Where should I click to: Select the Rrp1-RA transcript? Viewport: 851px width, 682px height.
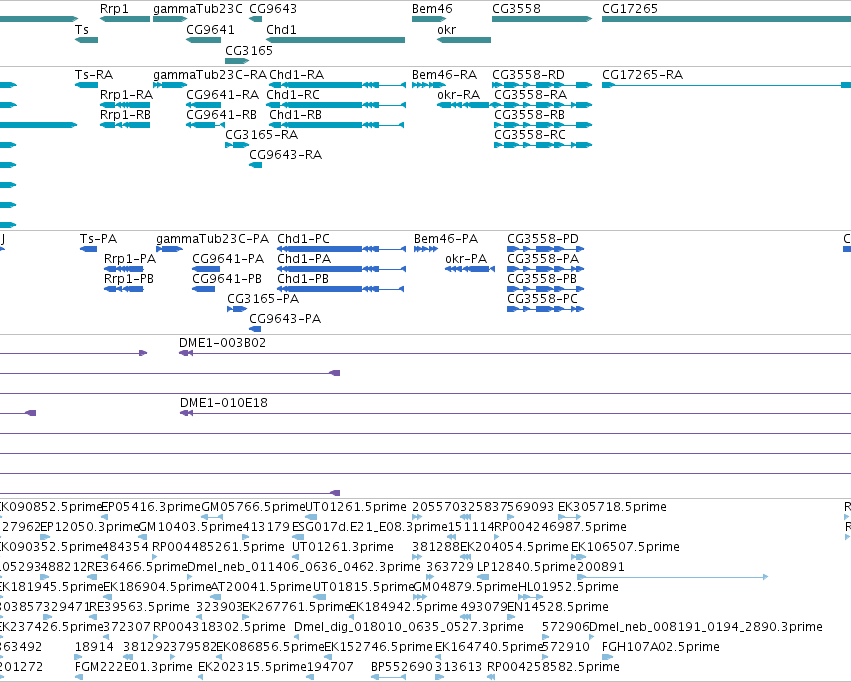click(x=125, y=105)
